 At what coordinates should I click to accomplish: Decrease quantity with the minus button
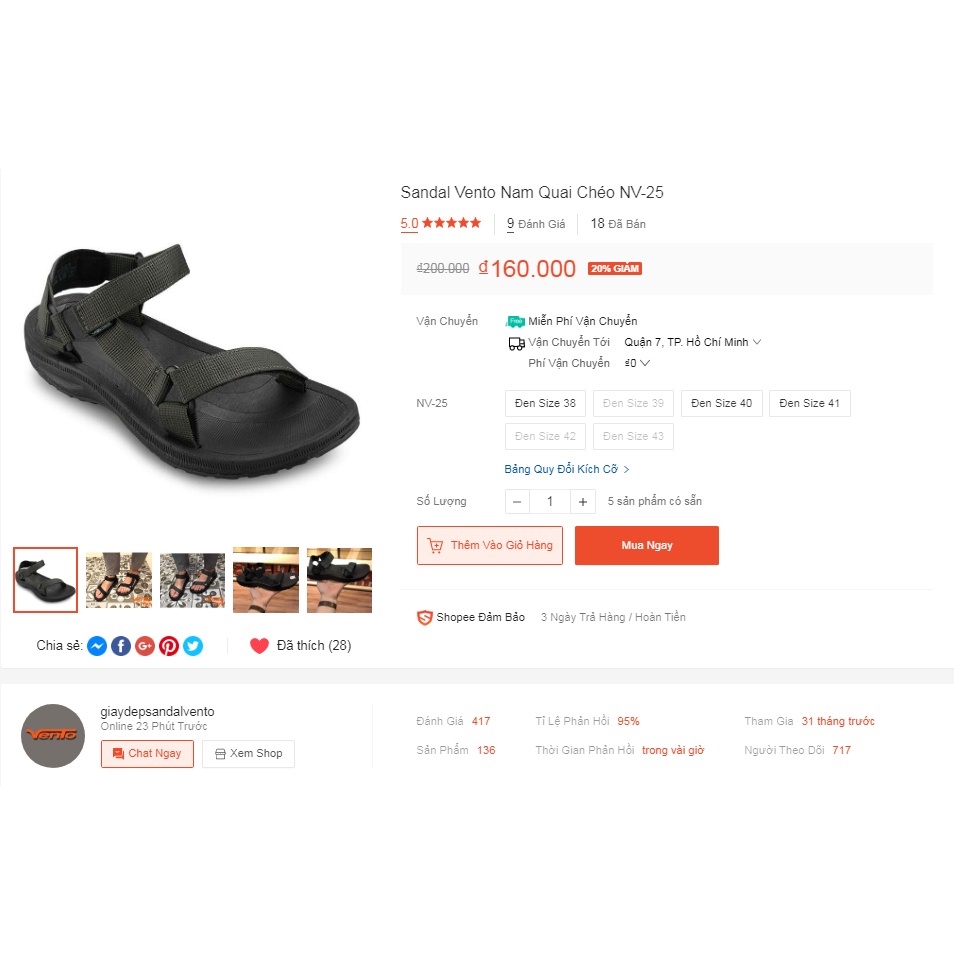click(x=517, y=502)
